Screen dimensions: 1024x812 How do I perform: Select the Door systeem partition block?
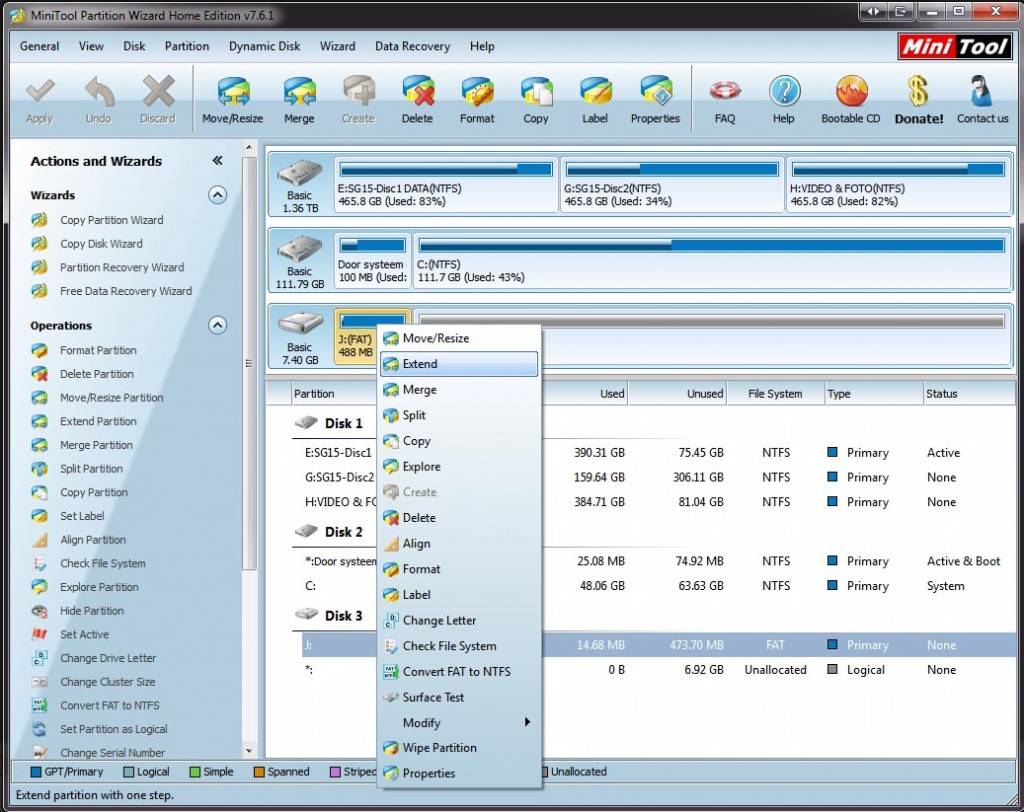point(372,261)
